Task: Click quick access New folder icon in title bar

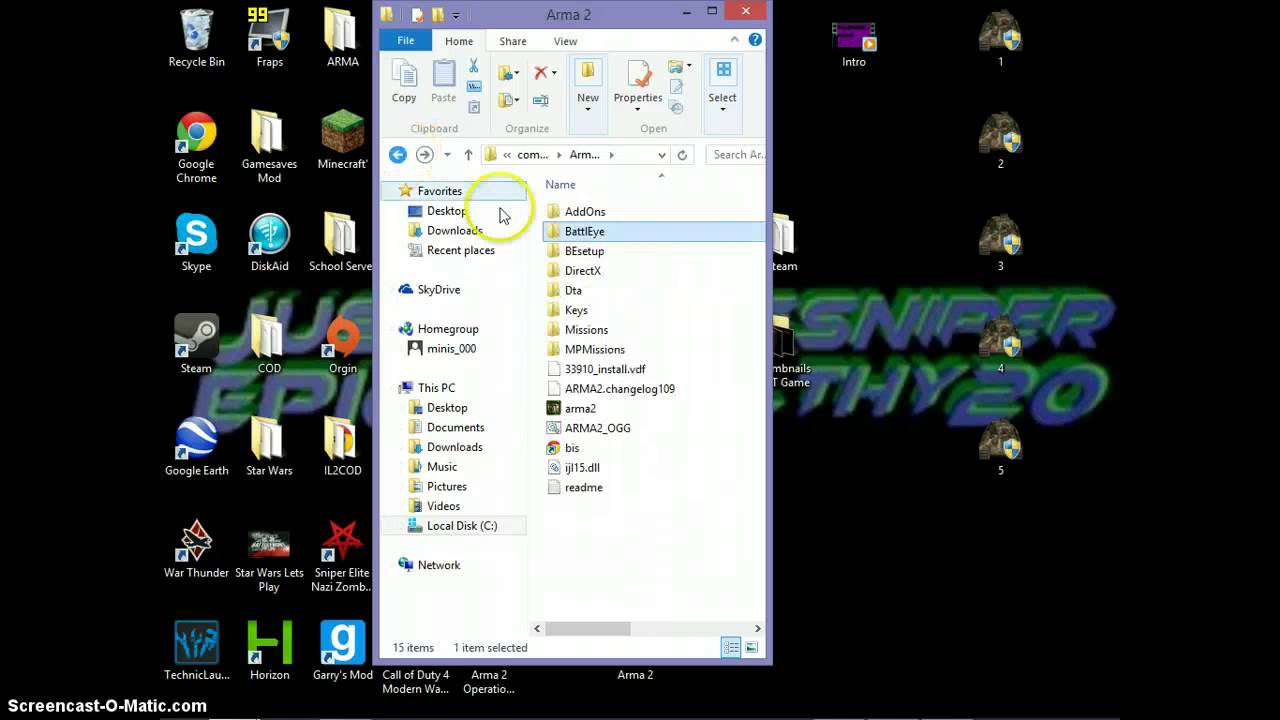Action: (437, 15)
